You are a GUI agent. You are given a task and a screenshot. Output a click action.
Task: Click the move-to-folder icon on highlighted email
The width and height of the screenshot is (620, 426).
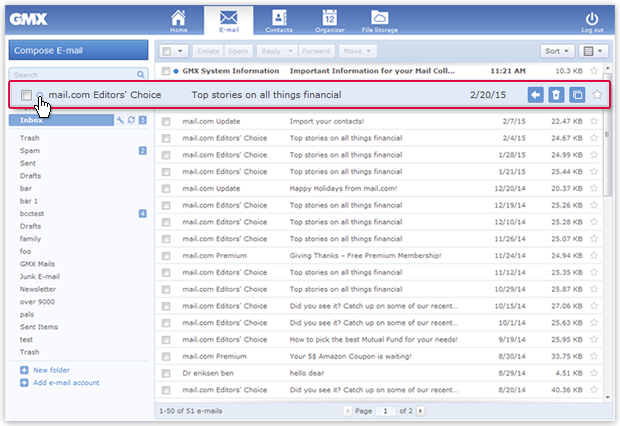[577, 95]
